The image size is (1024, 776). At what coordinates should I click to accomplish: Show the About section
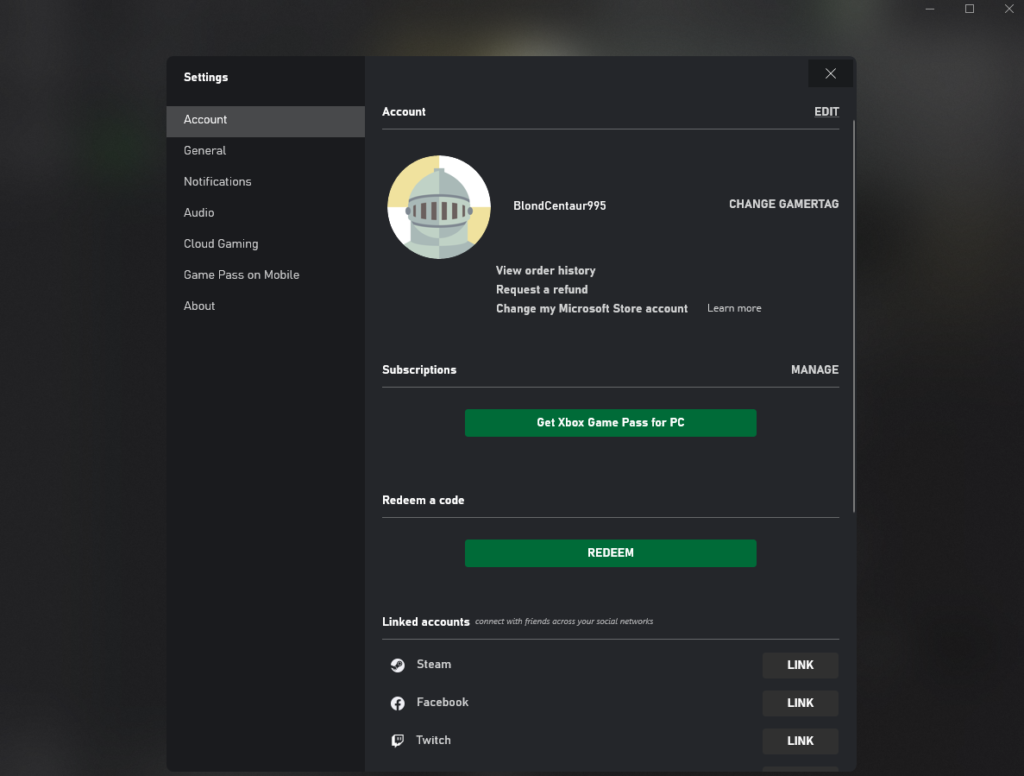coord(265,306)
